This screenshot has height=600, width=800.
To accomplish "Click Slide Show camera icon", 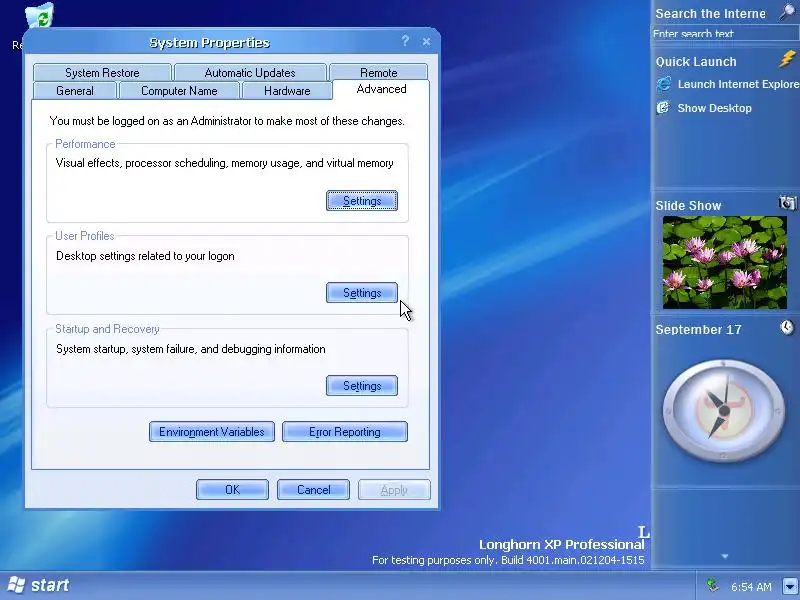I will click(x=787, y=203).
